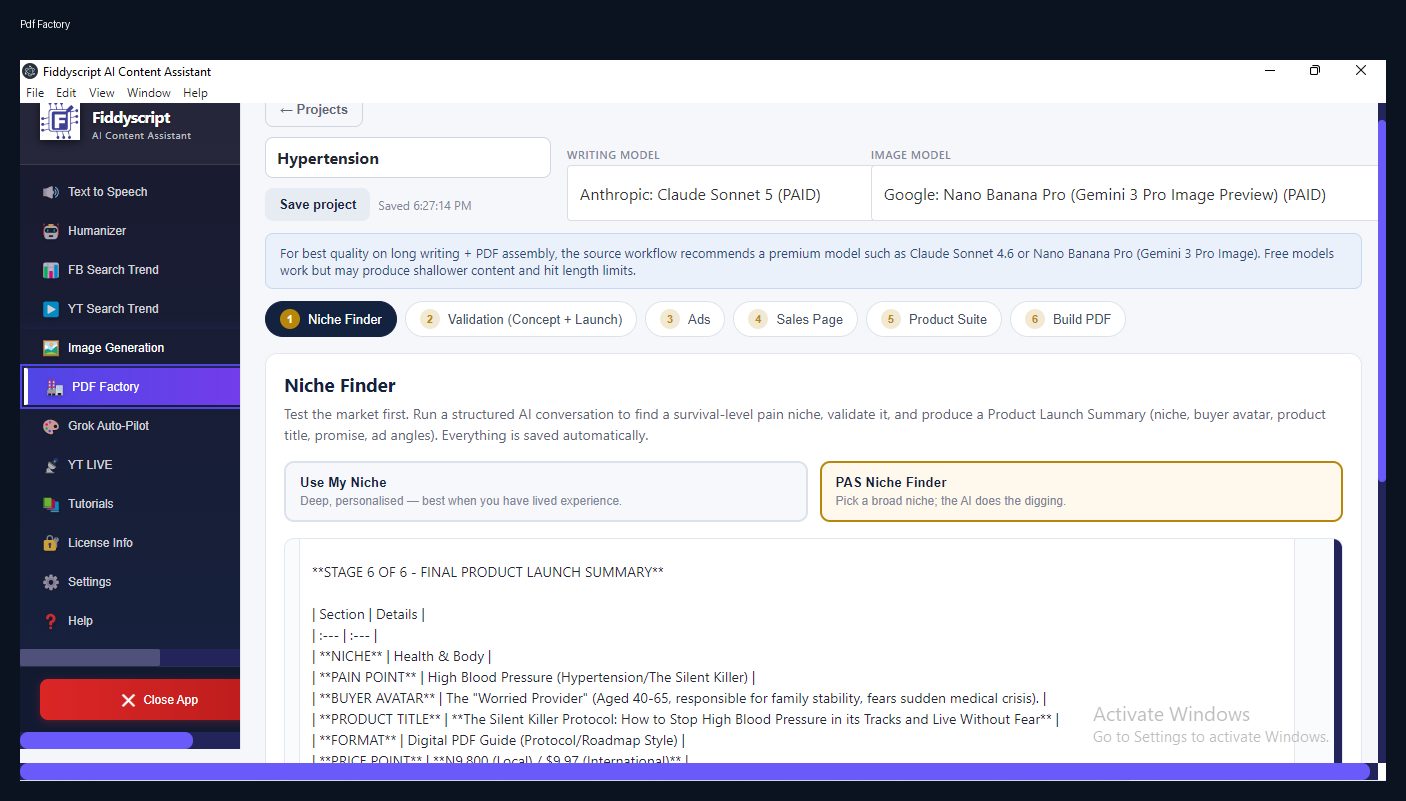
Task: Open the Edit menu
Action: pyautogui.click(x=66, y=93)
